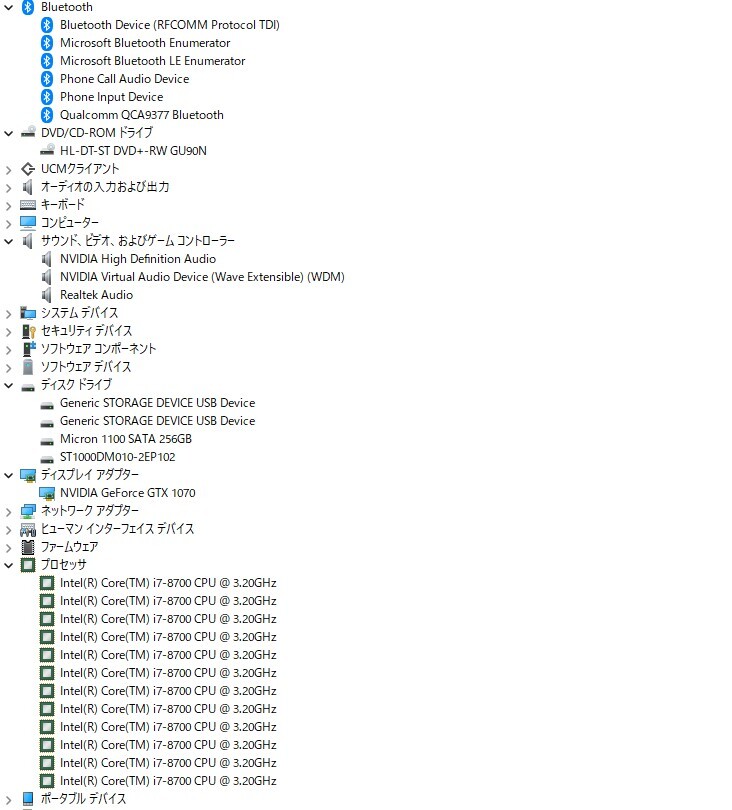Collapse the ディスプレイ アダプター category
The height and width of the screenshot is (810, 732).
tap(8, 475)
